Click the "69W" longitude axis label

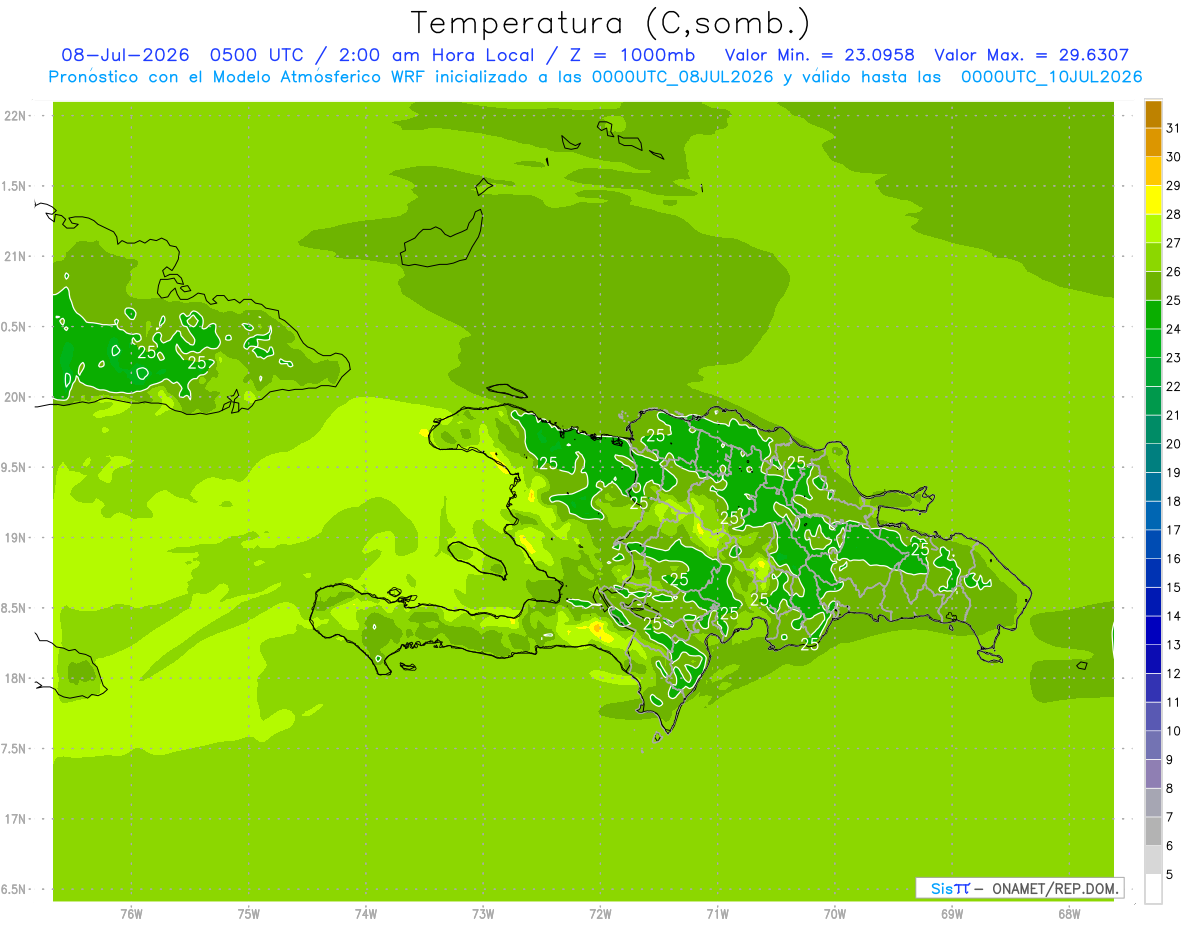click(x=952, y=914)
